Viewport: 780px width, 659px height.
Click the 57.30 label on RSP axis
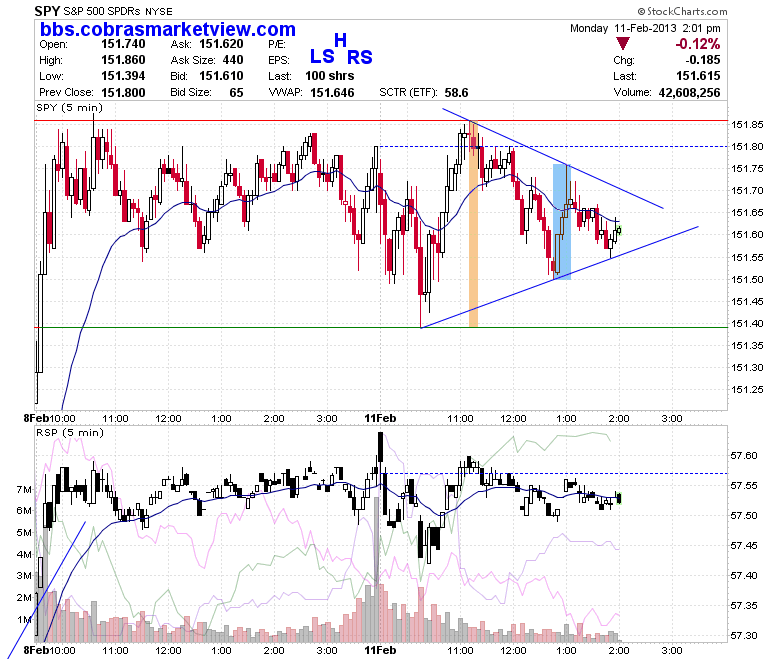[744, 636]
